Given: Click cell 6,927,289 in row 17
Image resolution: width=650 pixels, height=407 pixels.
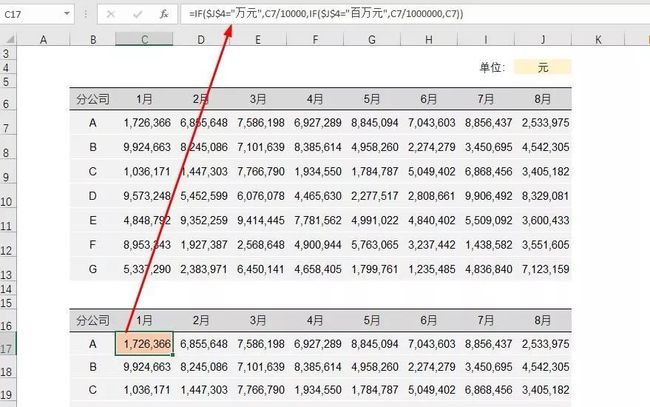Looking at the screenshot, I should (318, 344).
